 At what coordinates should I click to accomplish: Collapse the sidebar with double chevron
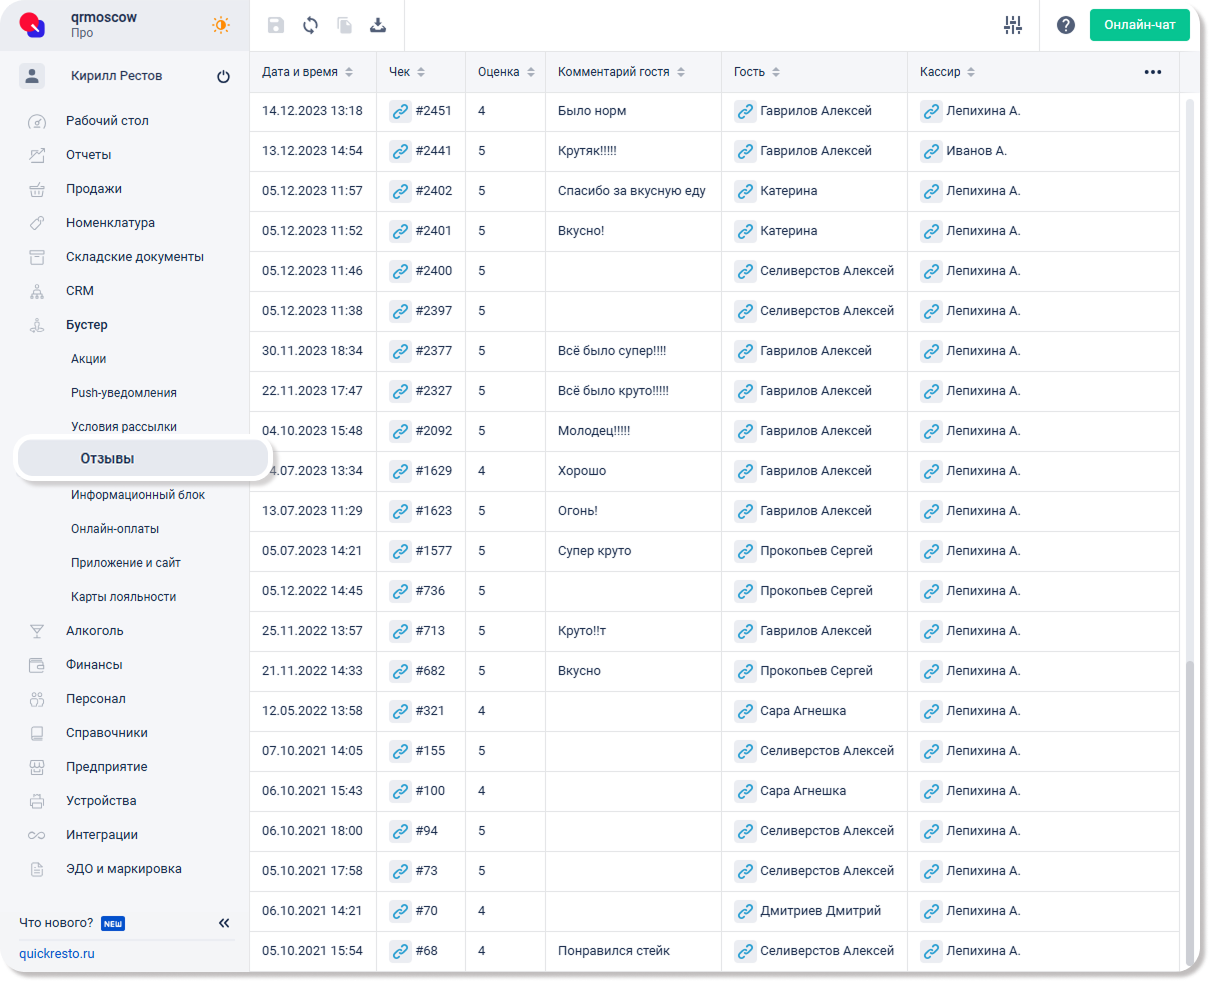tap(224, 923)
